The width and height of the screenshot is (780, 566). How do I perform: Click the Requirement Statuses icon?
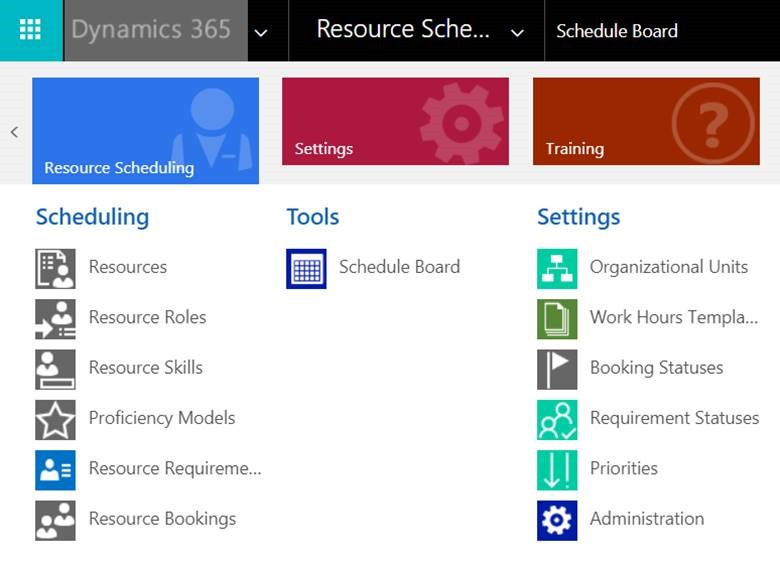[557, 420]
